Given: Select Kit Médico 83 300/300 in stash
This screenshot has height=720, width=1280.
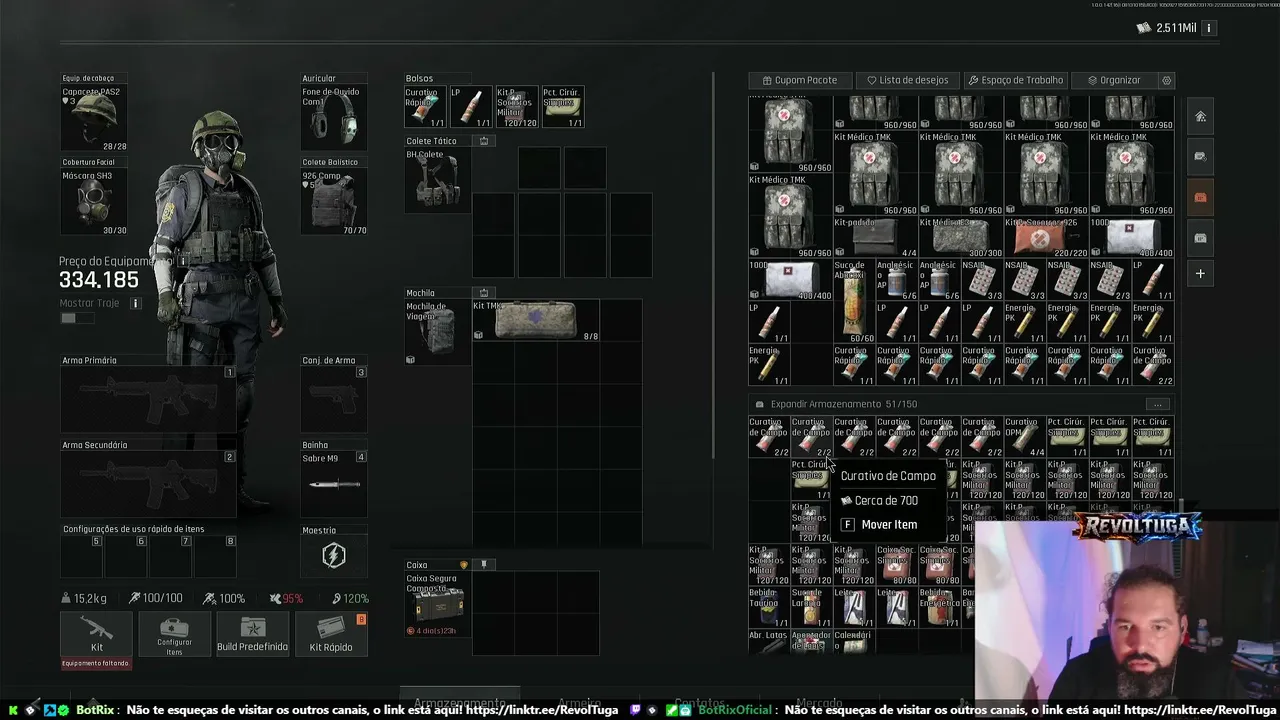Looking at the screenshot, I should (960, 237).
